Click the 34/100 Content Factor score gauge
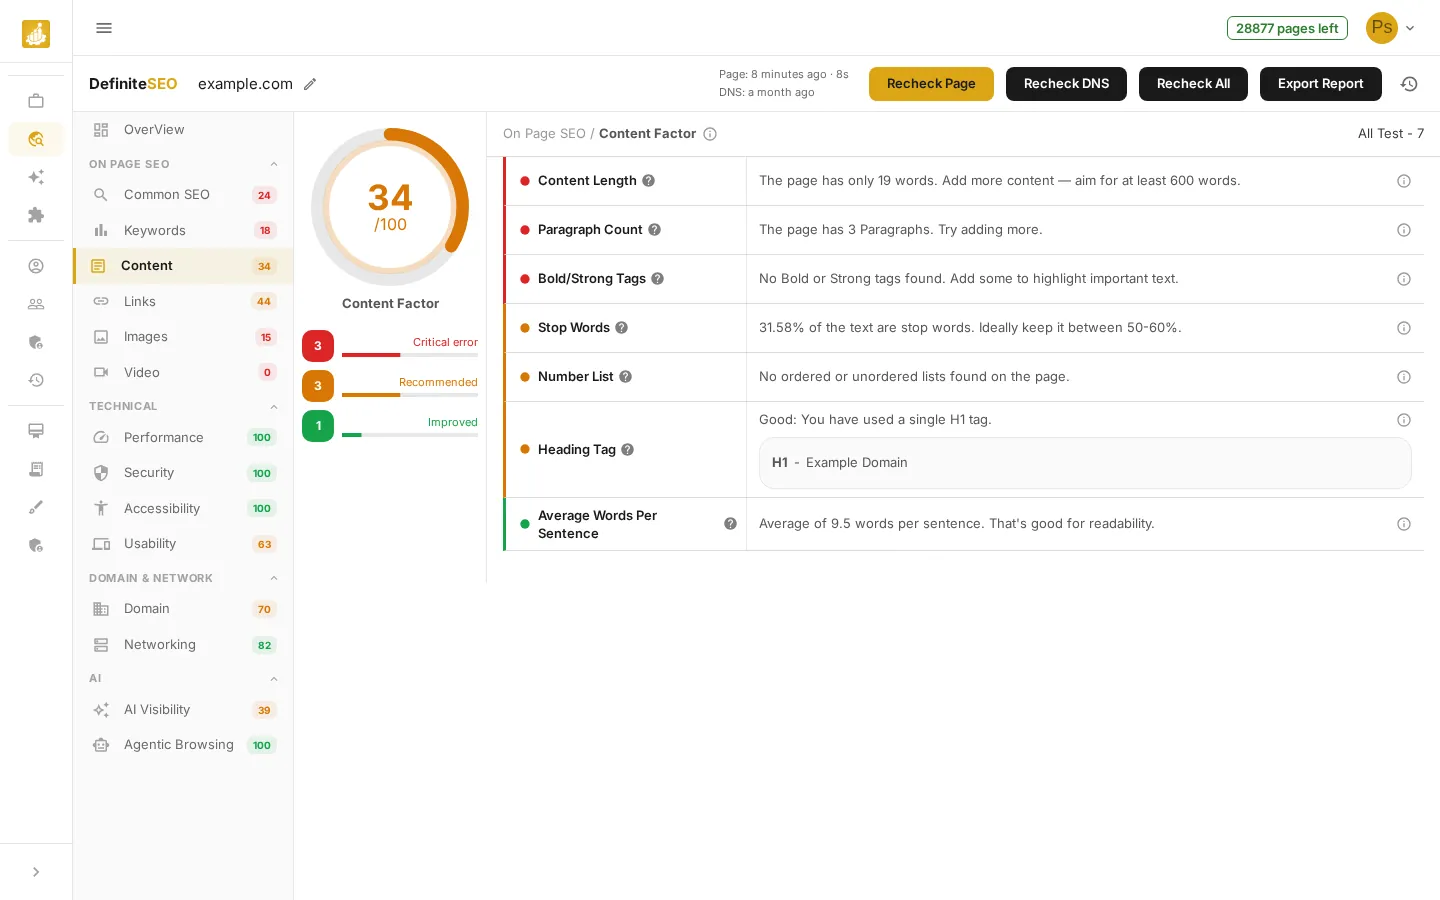Screen dimensions: 1440x900 [x=390, y=207]
